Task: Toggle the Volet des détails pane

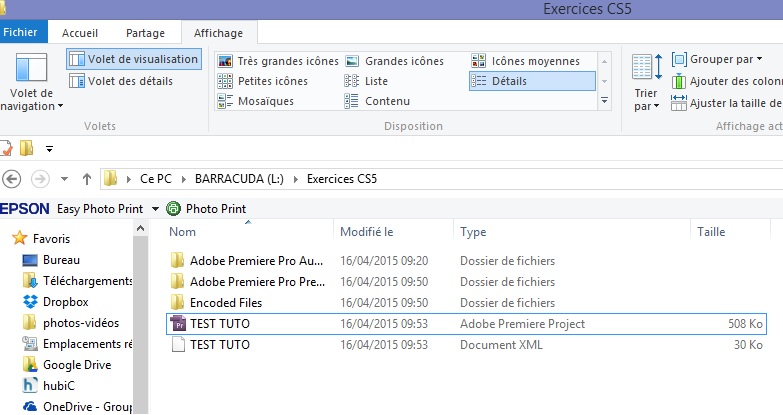Action: pos(124,81)
